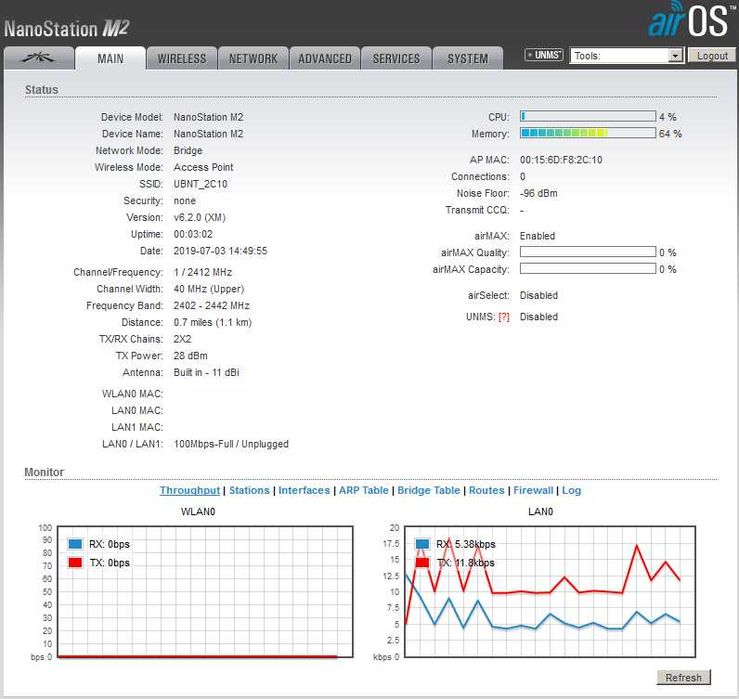Screen dimensions: 739x699
Task: Show the Interfaces monitor view
Action: [304, 490]
